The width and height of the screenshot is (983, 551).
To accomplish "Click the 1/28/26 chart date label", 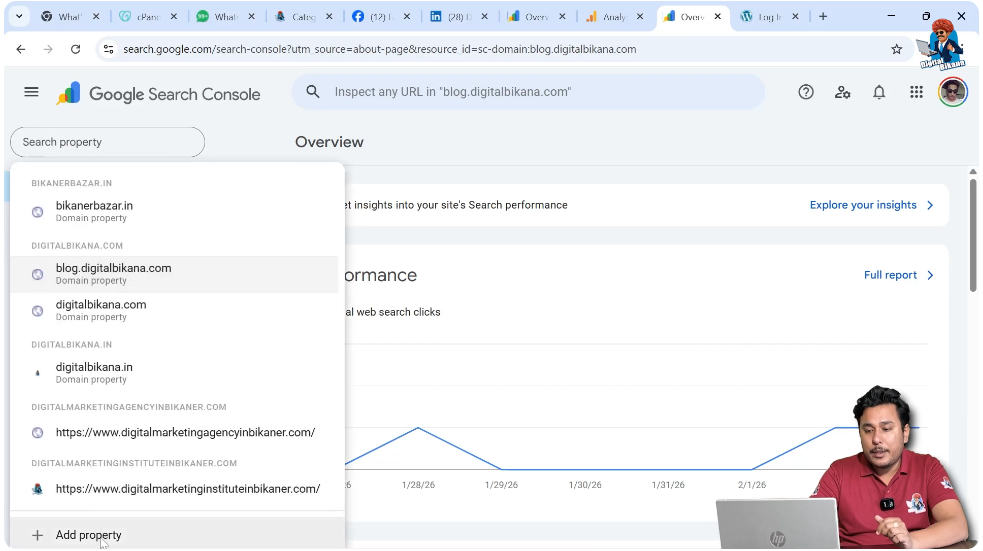I will [418, 485].
